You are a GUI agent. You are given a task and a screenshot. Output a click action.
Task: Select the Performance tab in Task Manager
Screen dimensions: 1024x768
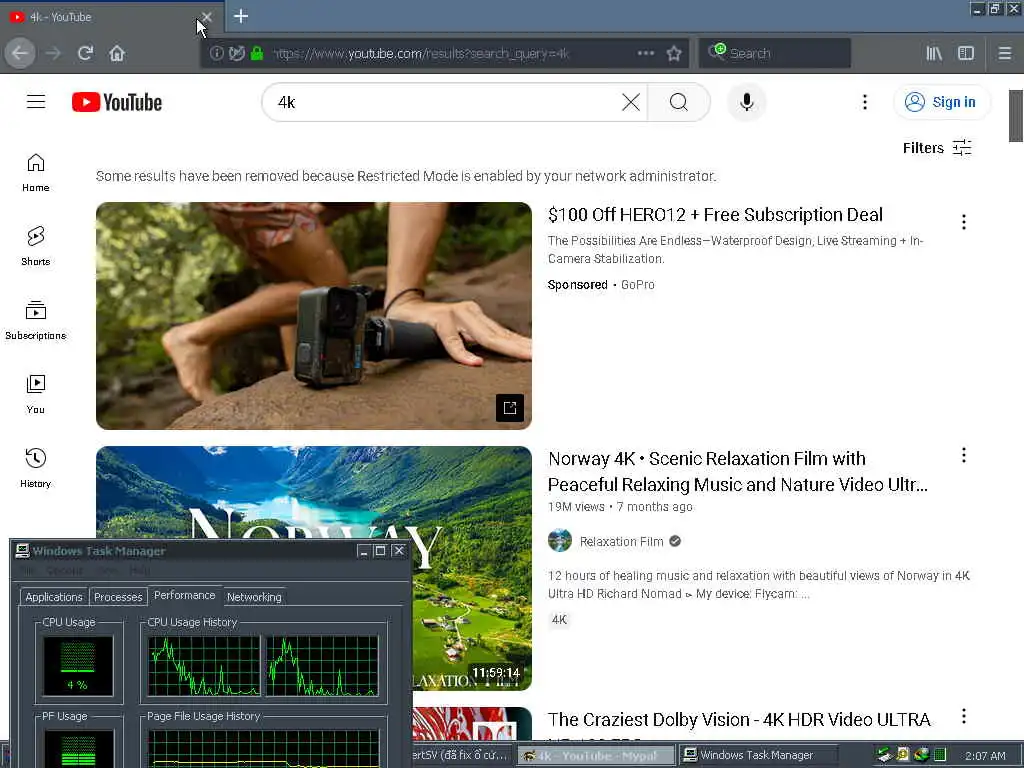tap(185, 596)
